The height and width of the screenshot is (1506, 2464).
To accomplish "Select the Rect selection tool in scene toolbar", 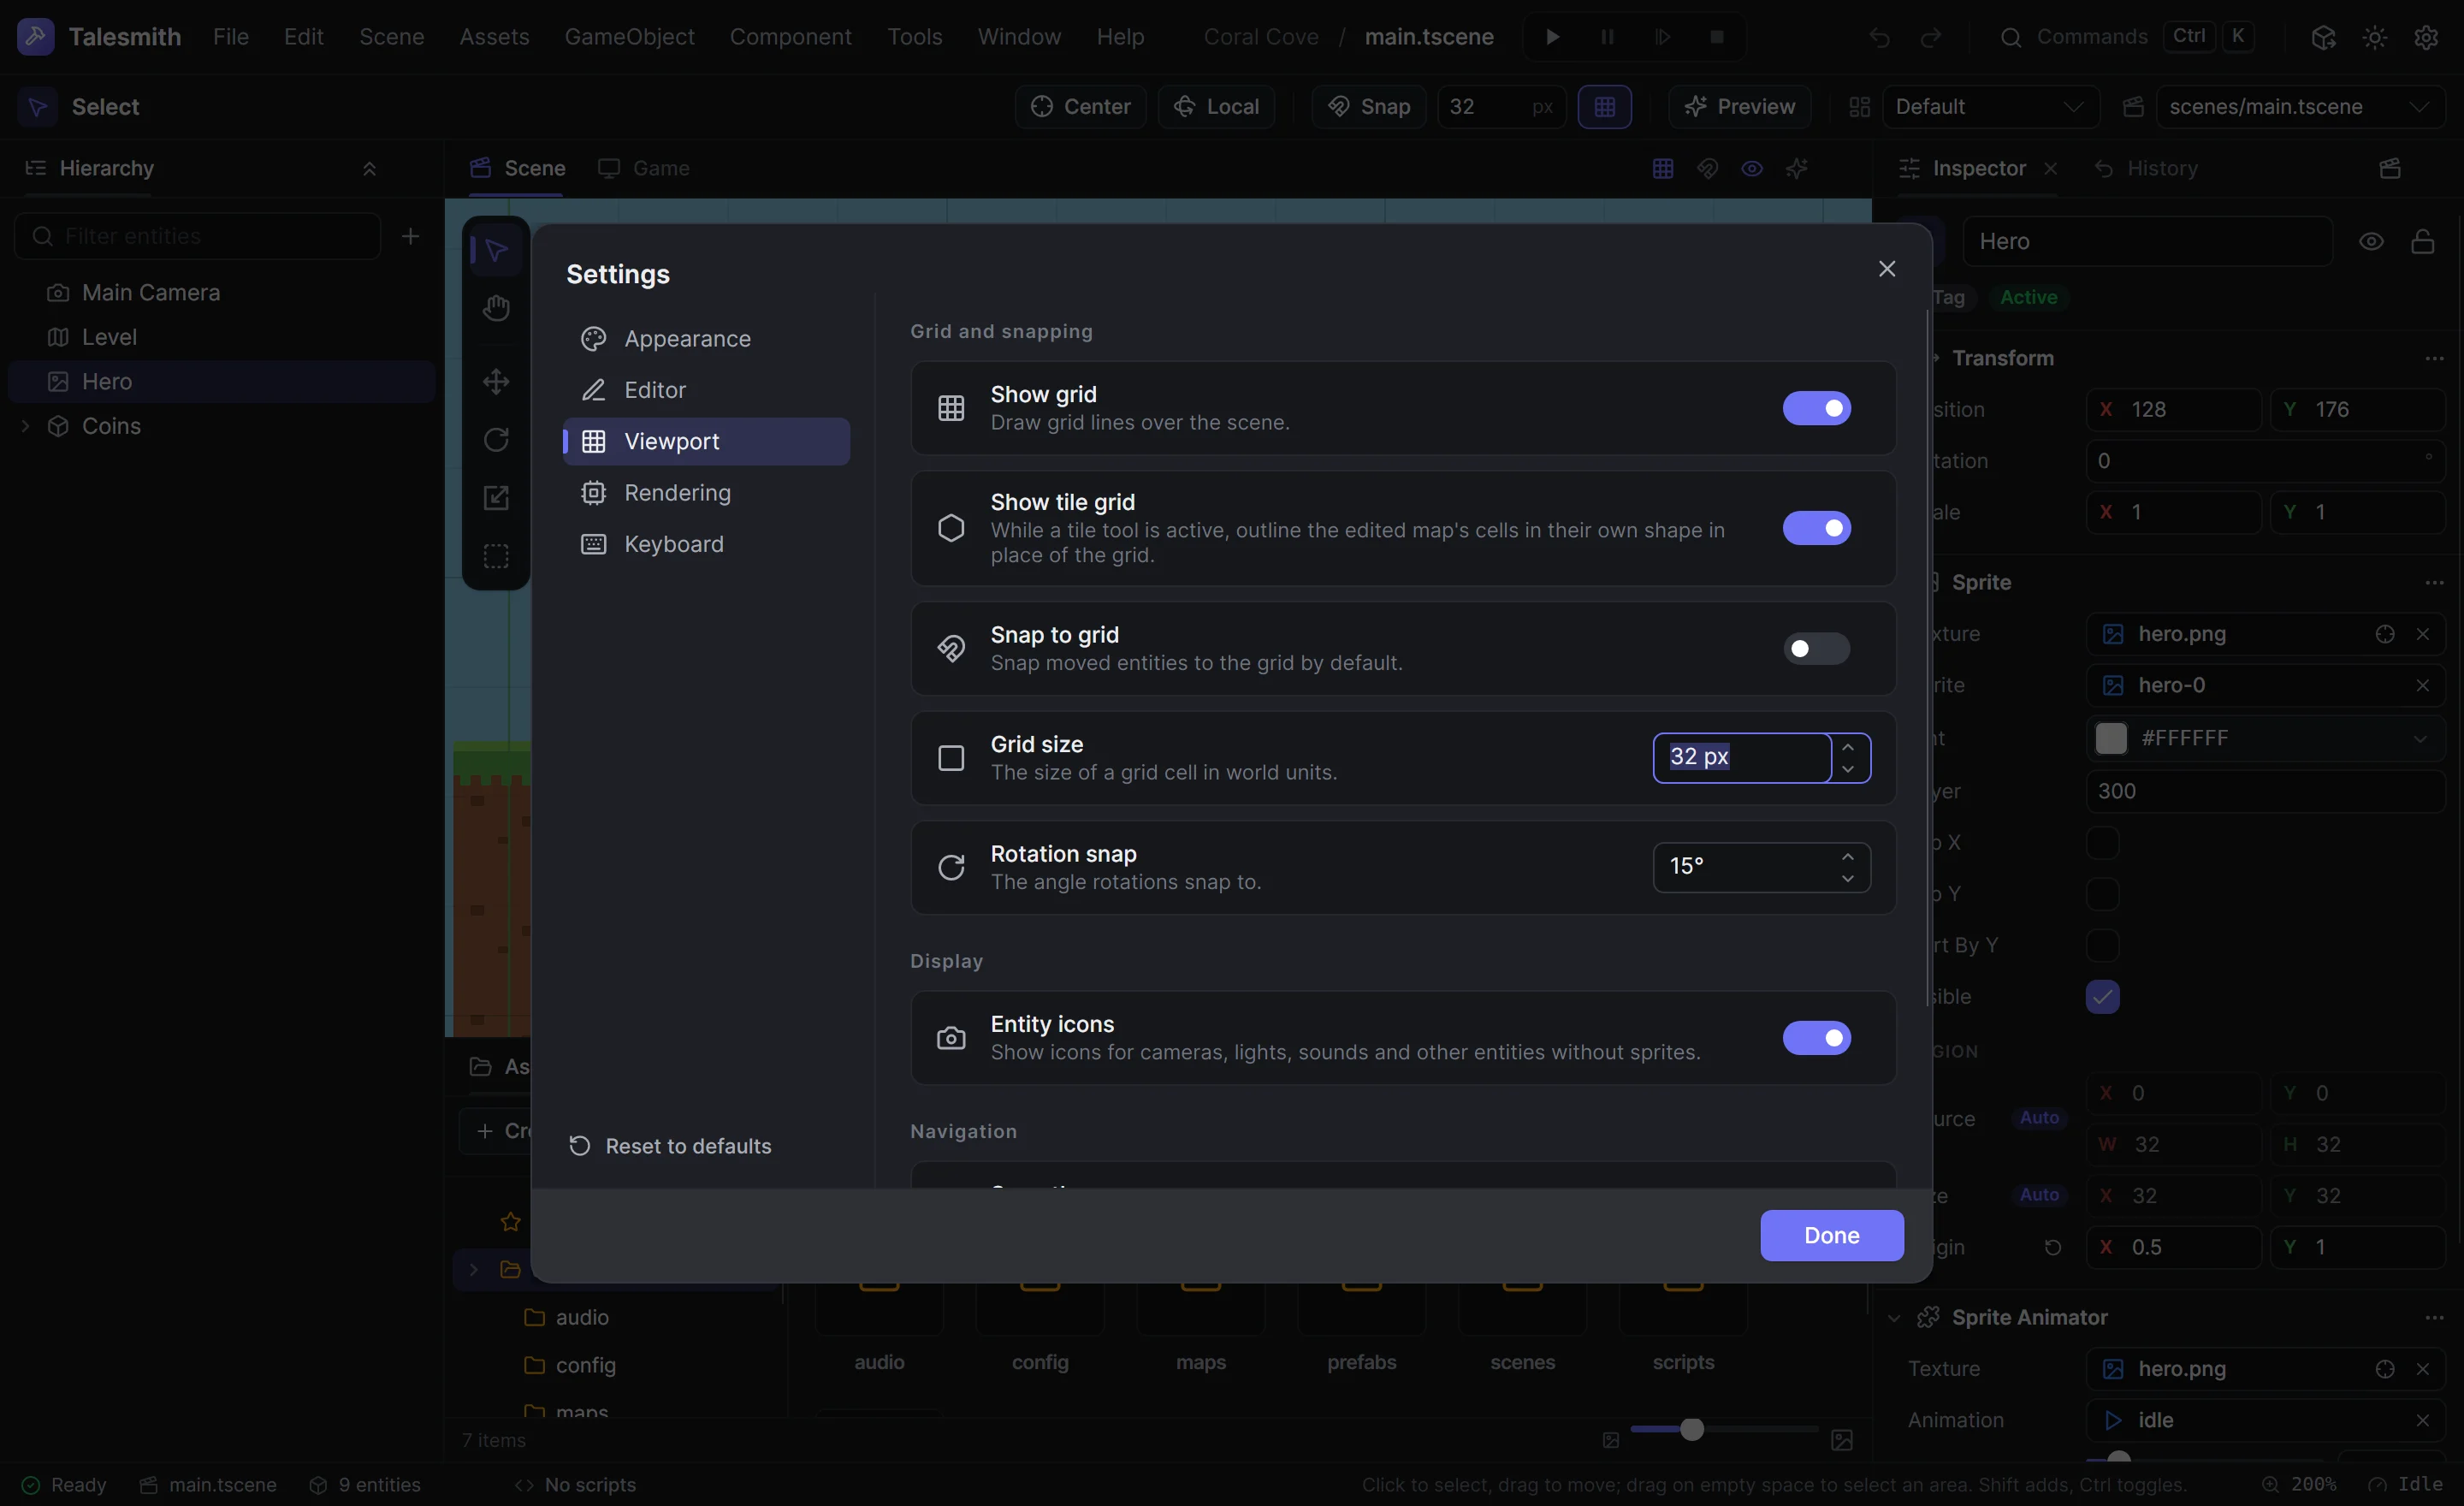I will pyautogui.click(x=496, y=556).
